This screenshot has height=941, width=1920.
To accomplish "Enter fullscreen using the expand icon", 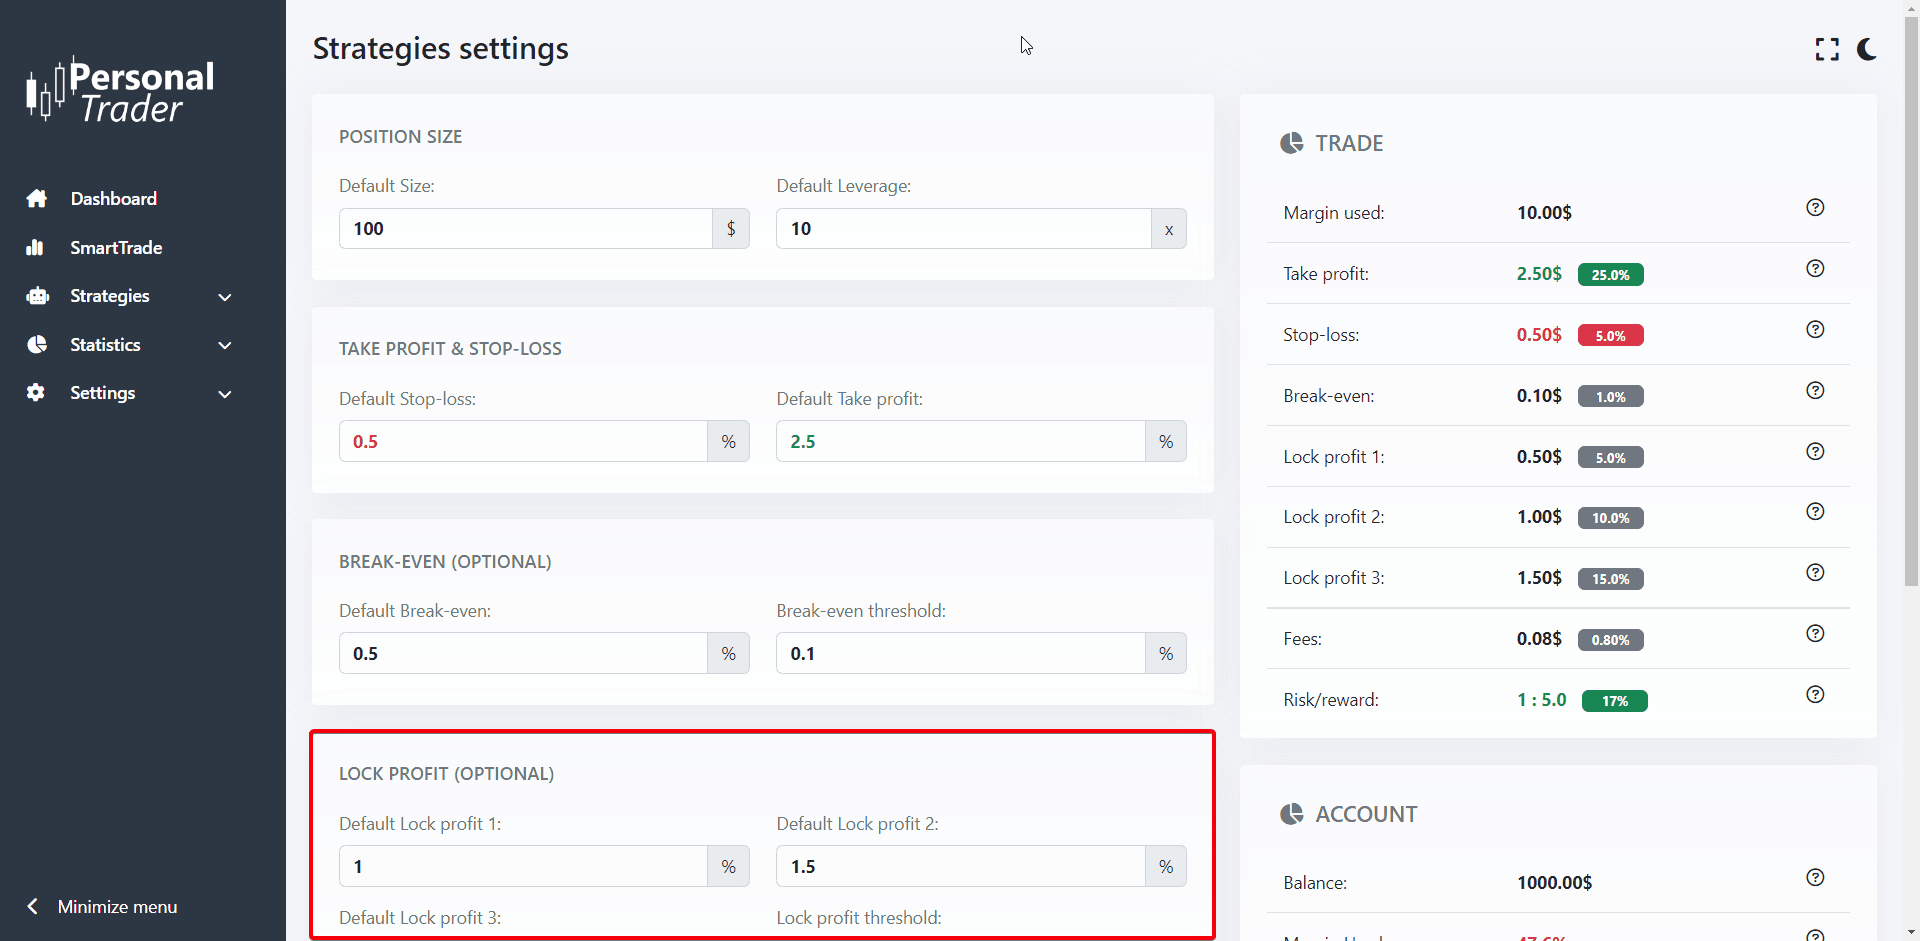I will 1827,49.
